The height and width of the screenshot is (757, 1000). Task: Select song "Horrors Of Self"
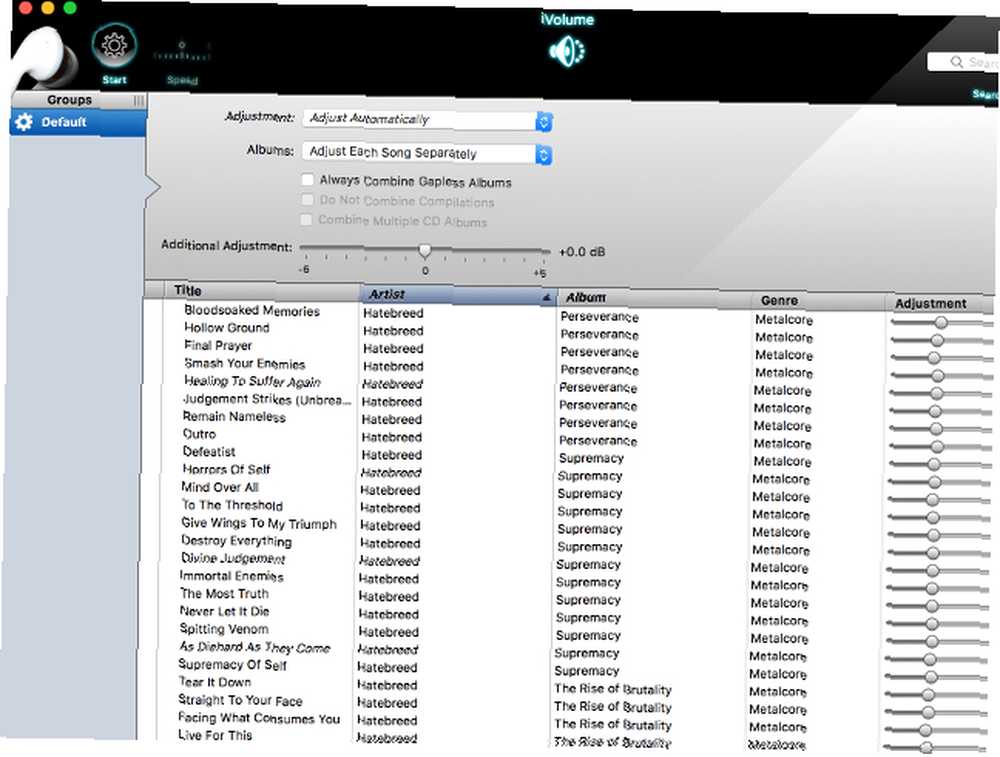click(226, 469)
